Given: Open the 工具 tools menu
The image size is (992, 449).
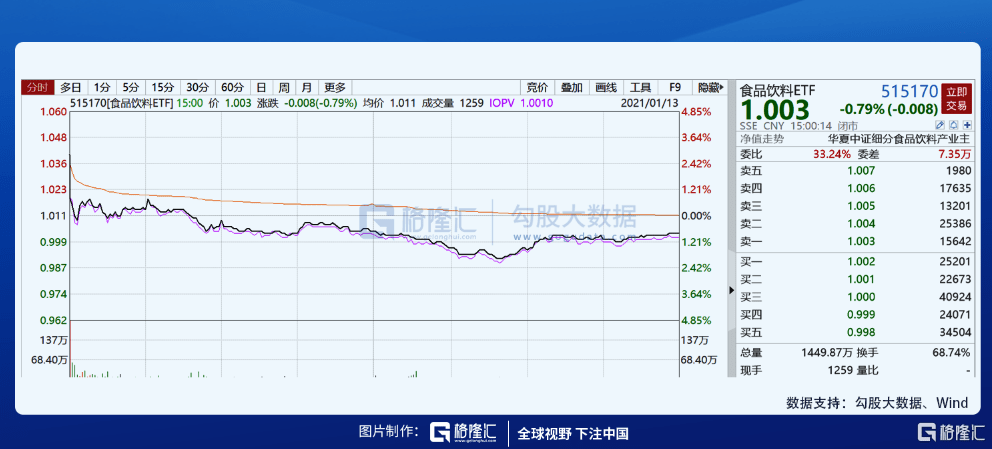Looking at the screenshot, I should click(x=641, y=87).
